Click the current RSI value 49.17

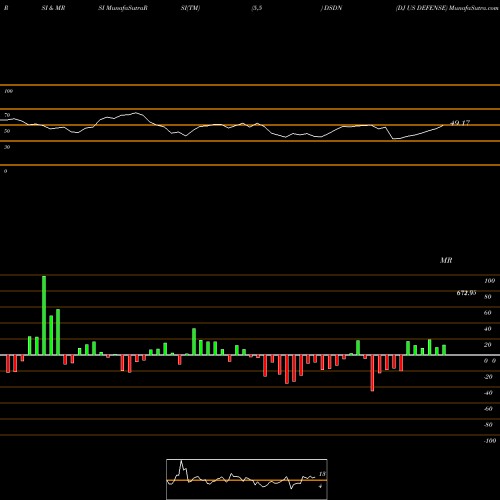pos(460,123)
